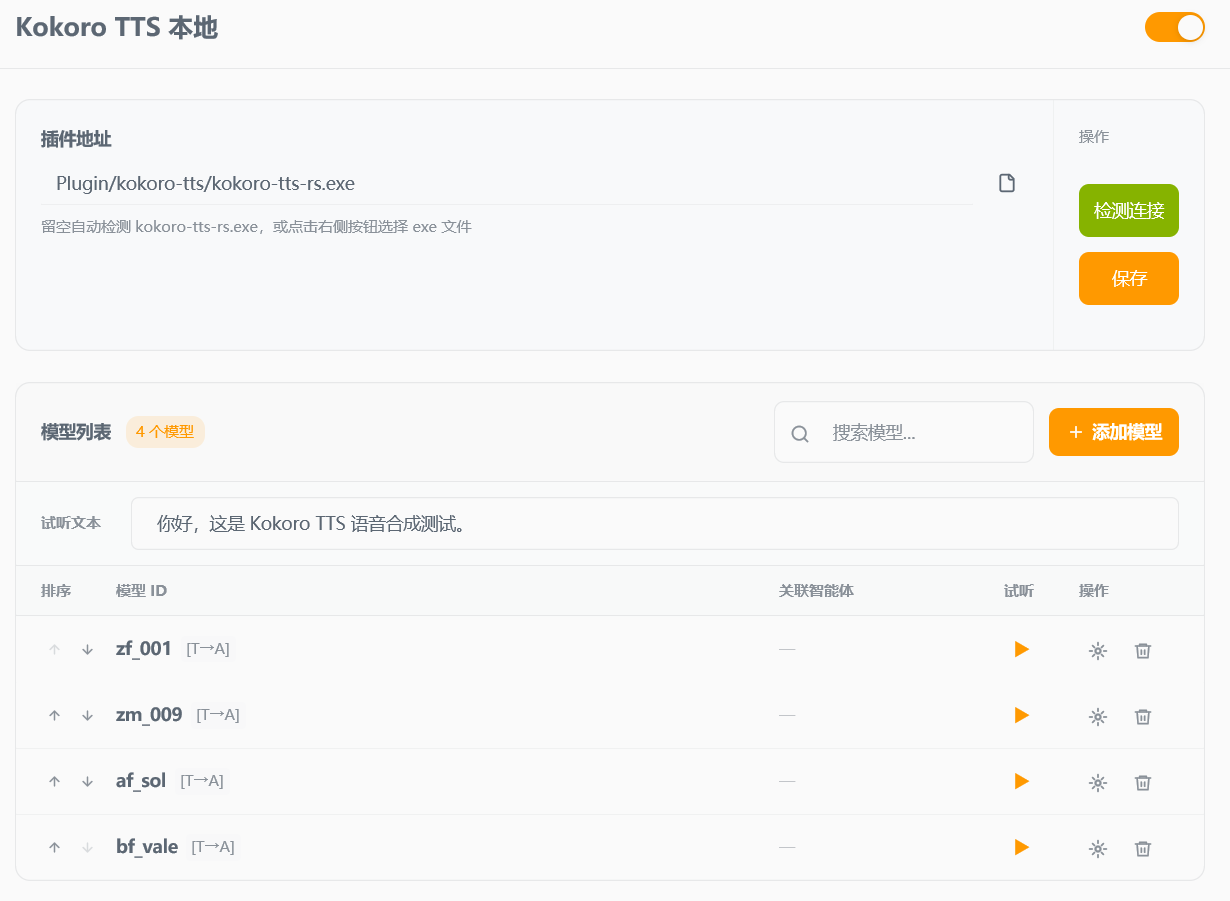Focus the 搜索模型 search field

click(x=904, y=432)
